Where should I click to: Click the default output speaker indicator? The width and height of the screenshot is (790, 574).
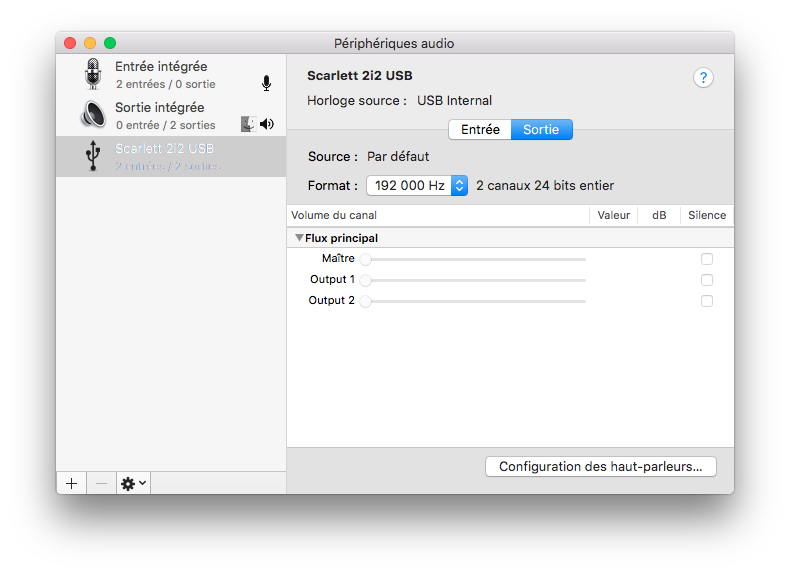coord(267,124)
